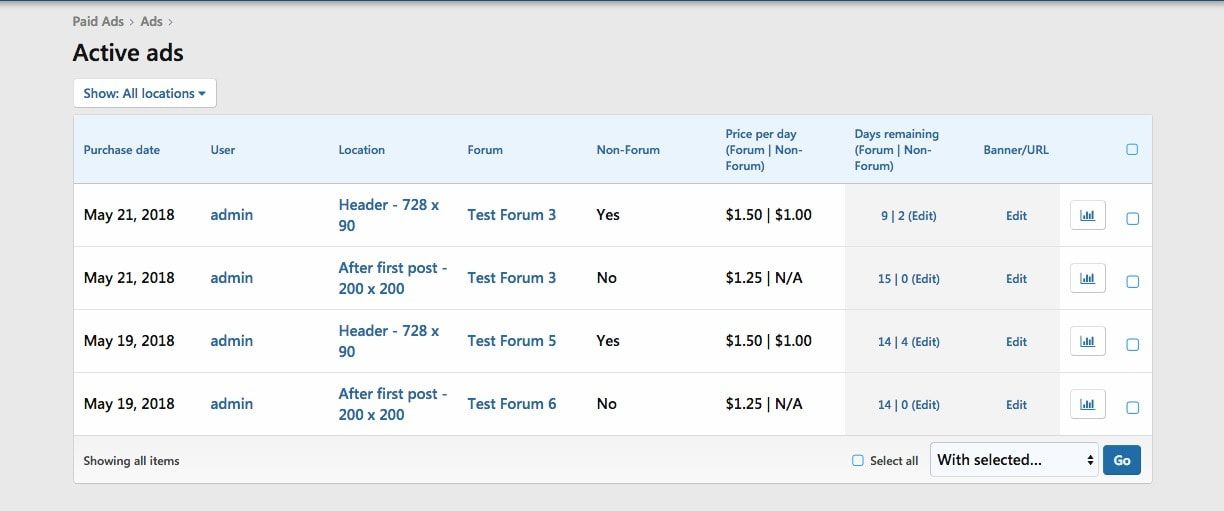Toggle header checkbox to select all rows

coord(1132,150)
